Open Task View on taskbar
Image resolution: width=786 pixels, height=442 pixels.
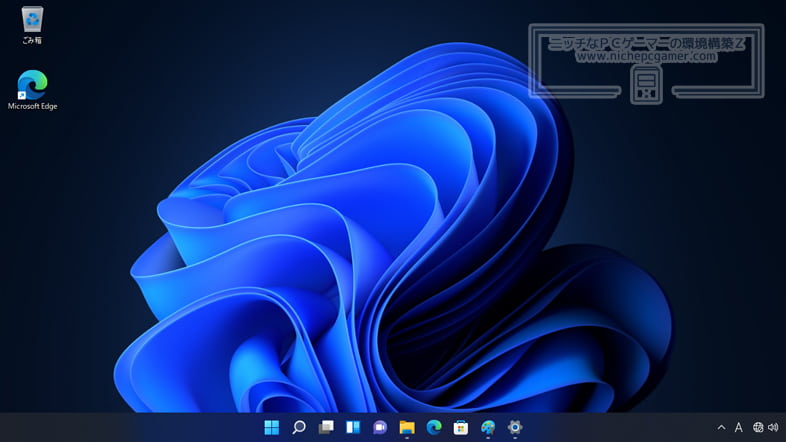coord(326,427)
